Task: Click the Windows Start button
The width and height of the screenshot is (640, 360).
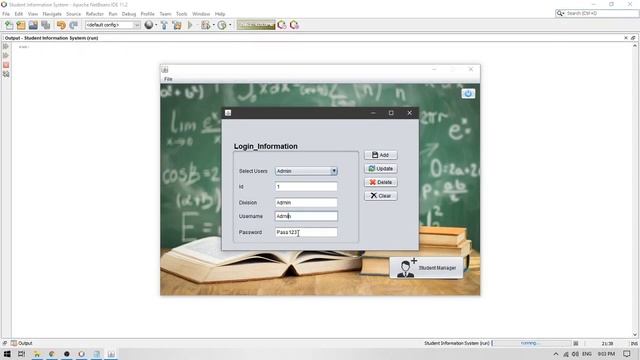Action: (x=7, y=354)
